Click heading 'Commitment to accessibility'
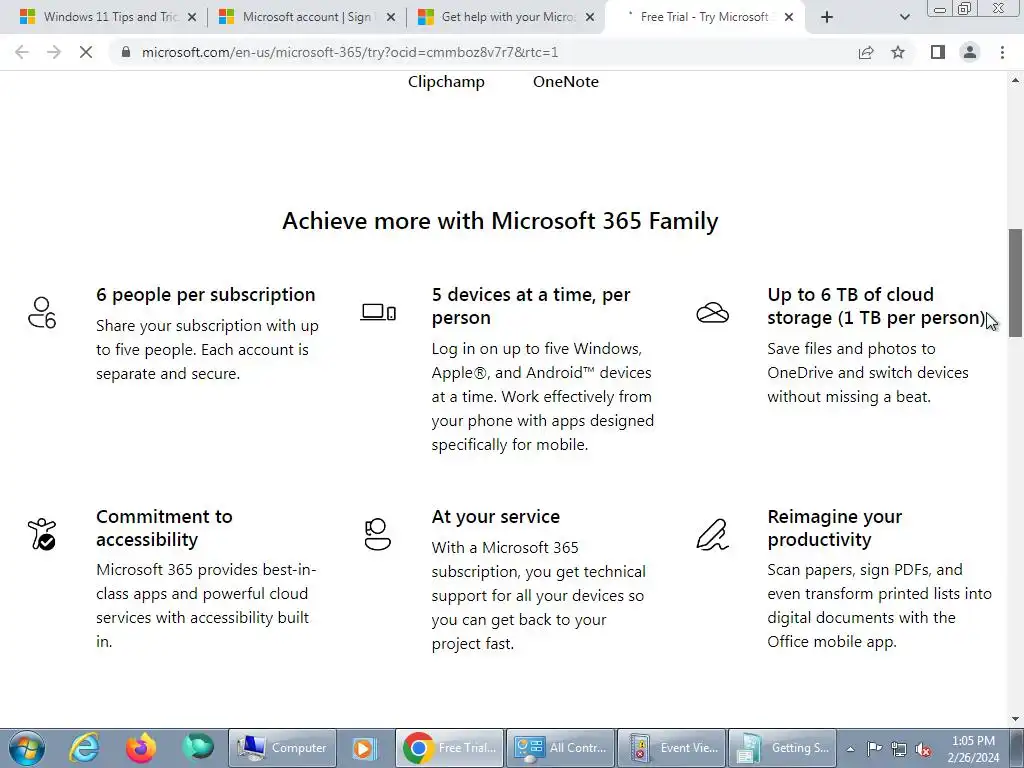1024x768 pixels. pyautogui.click(x=164, y=528)
